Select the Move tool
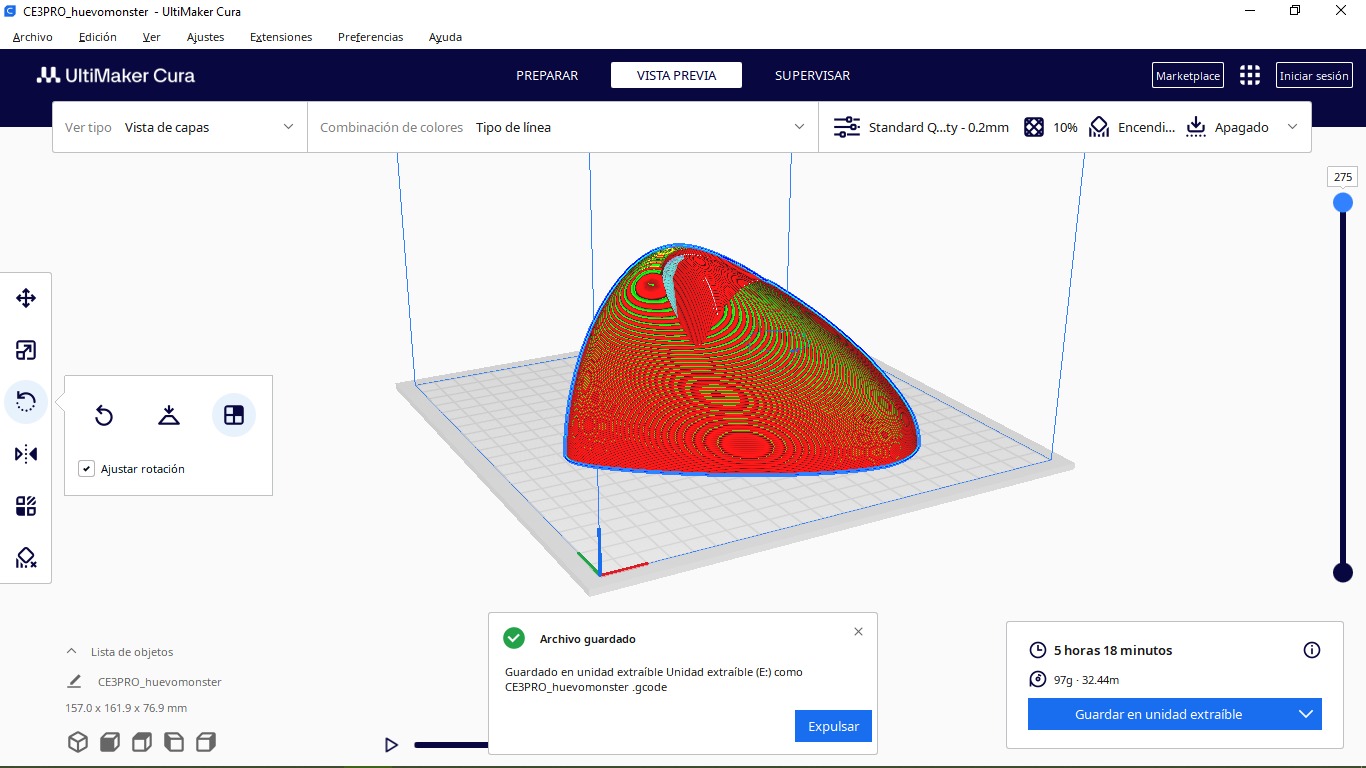Viewport: 1366px width, 768px height. 26,298
